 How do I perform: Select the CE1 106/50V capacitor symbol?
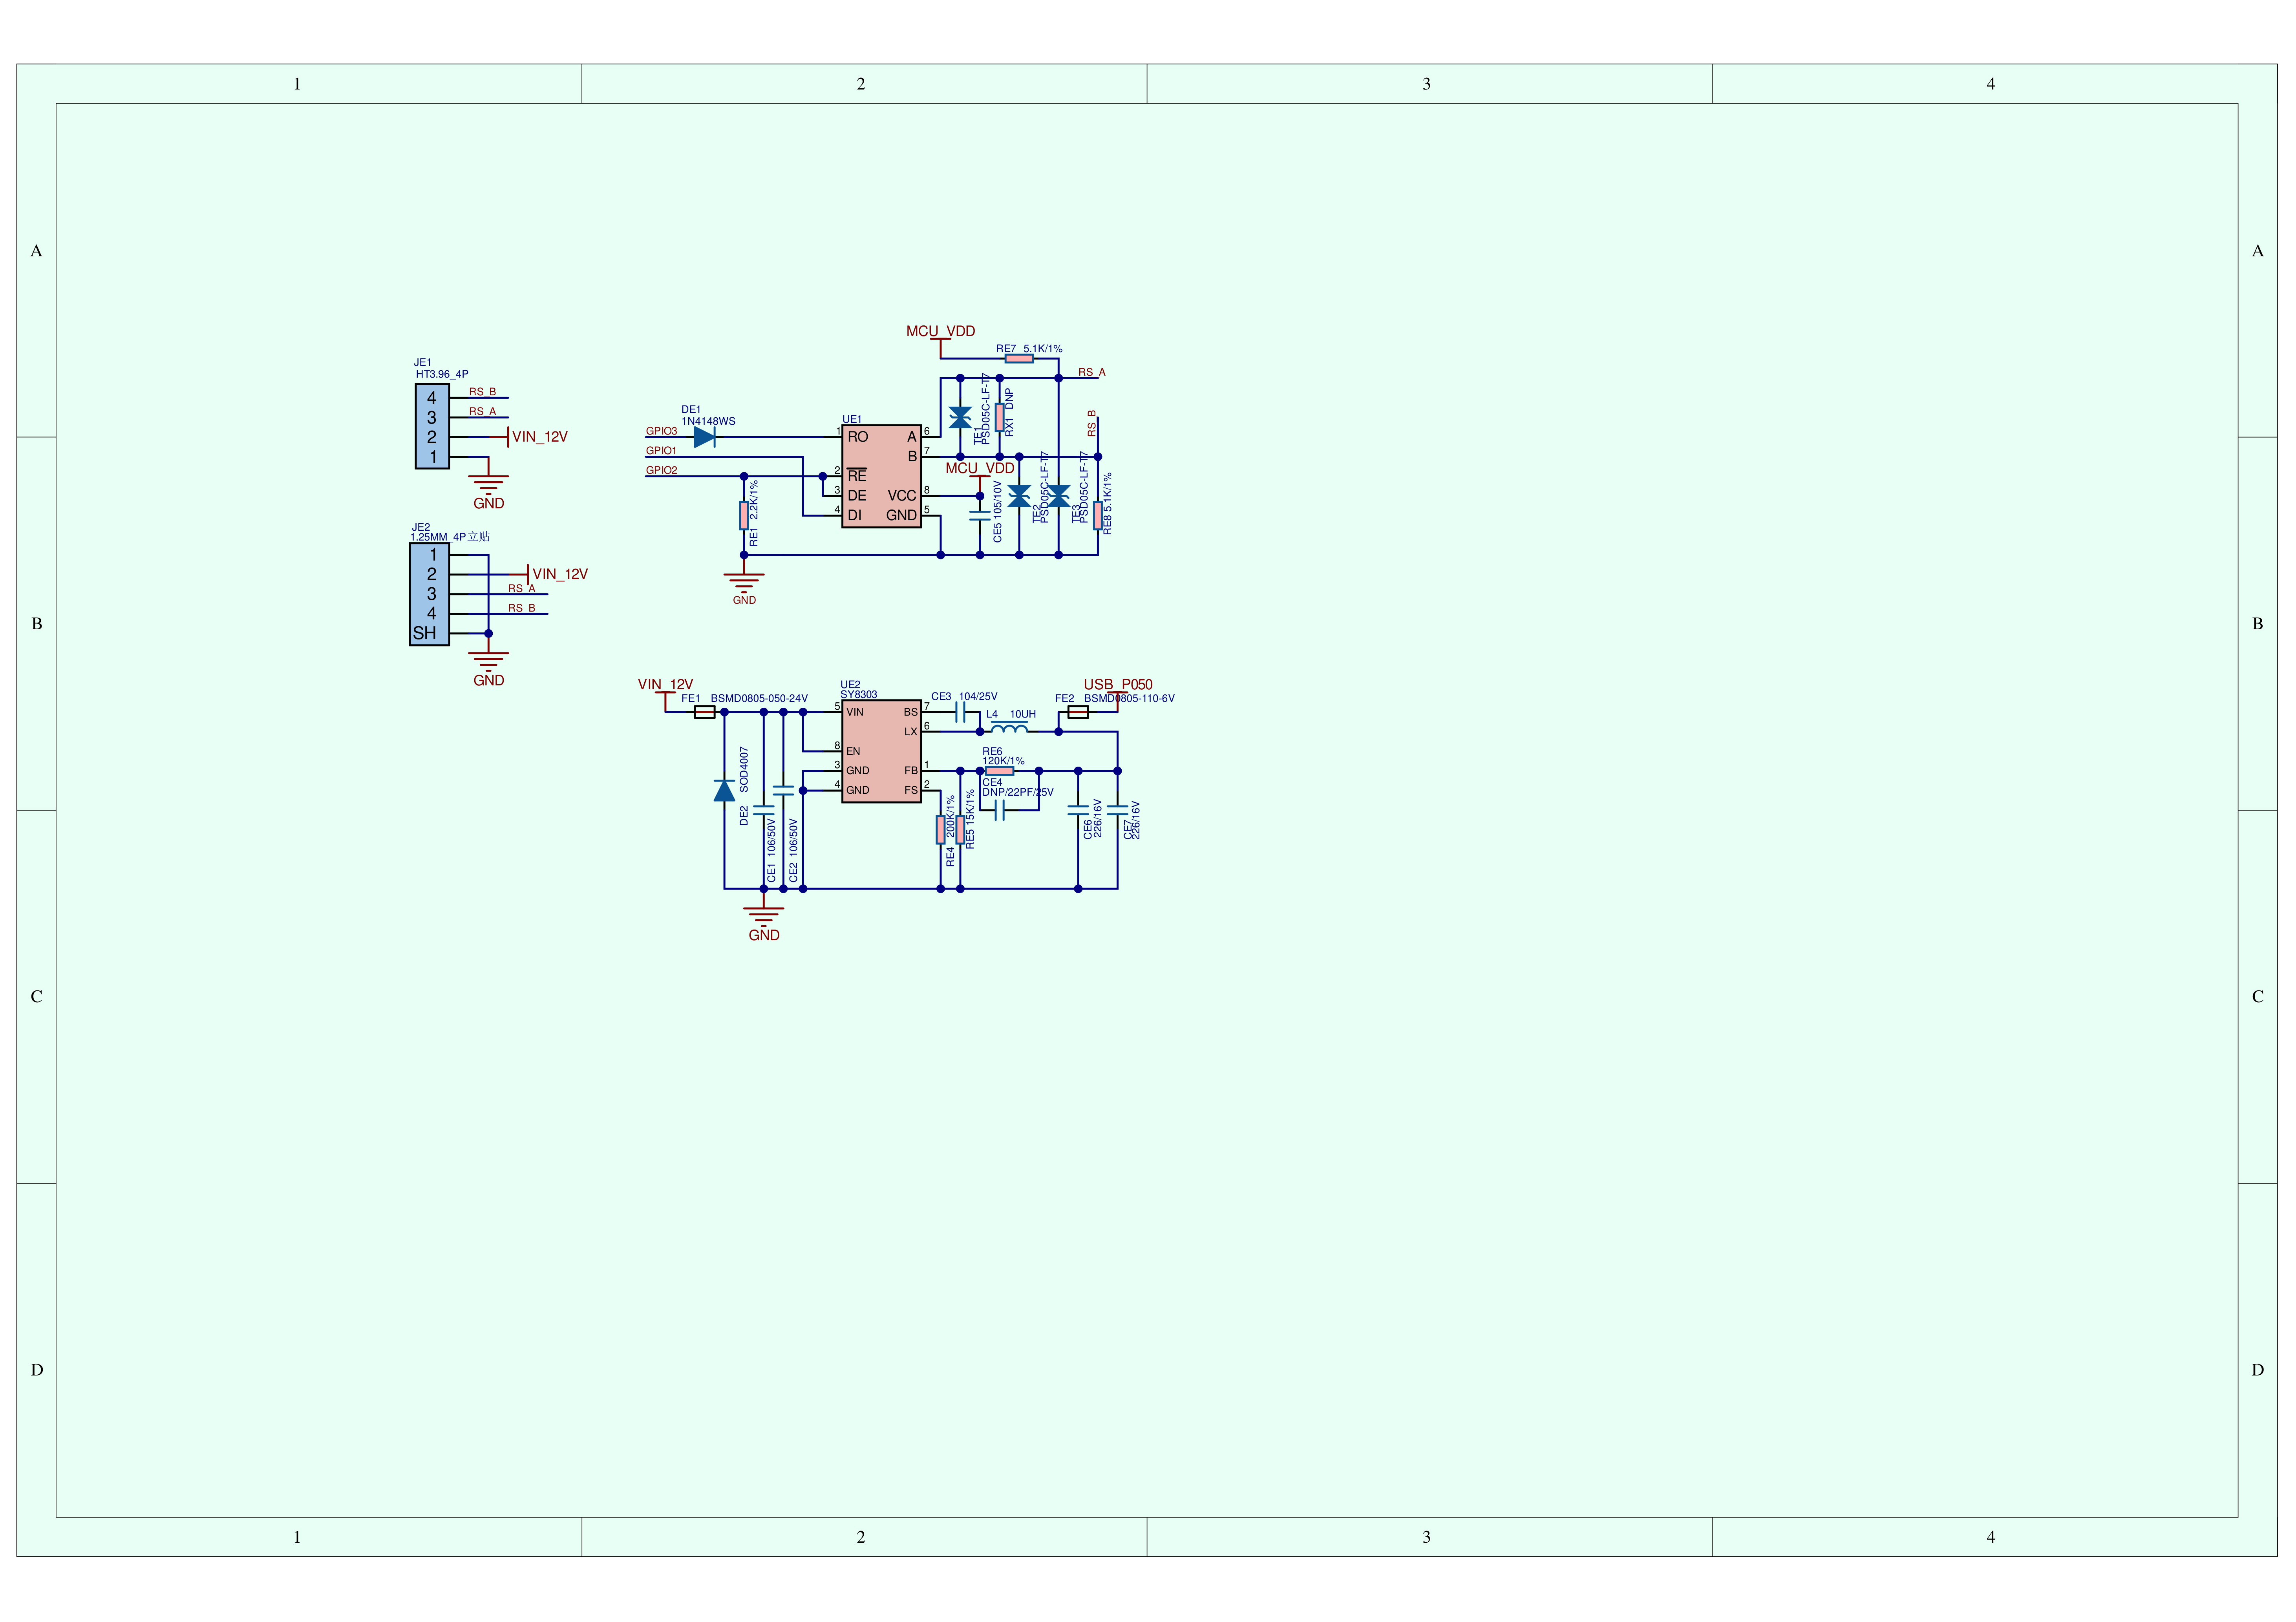point(764,809)
